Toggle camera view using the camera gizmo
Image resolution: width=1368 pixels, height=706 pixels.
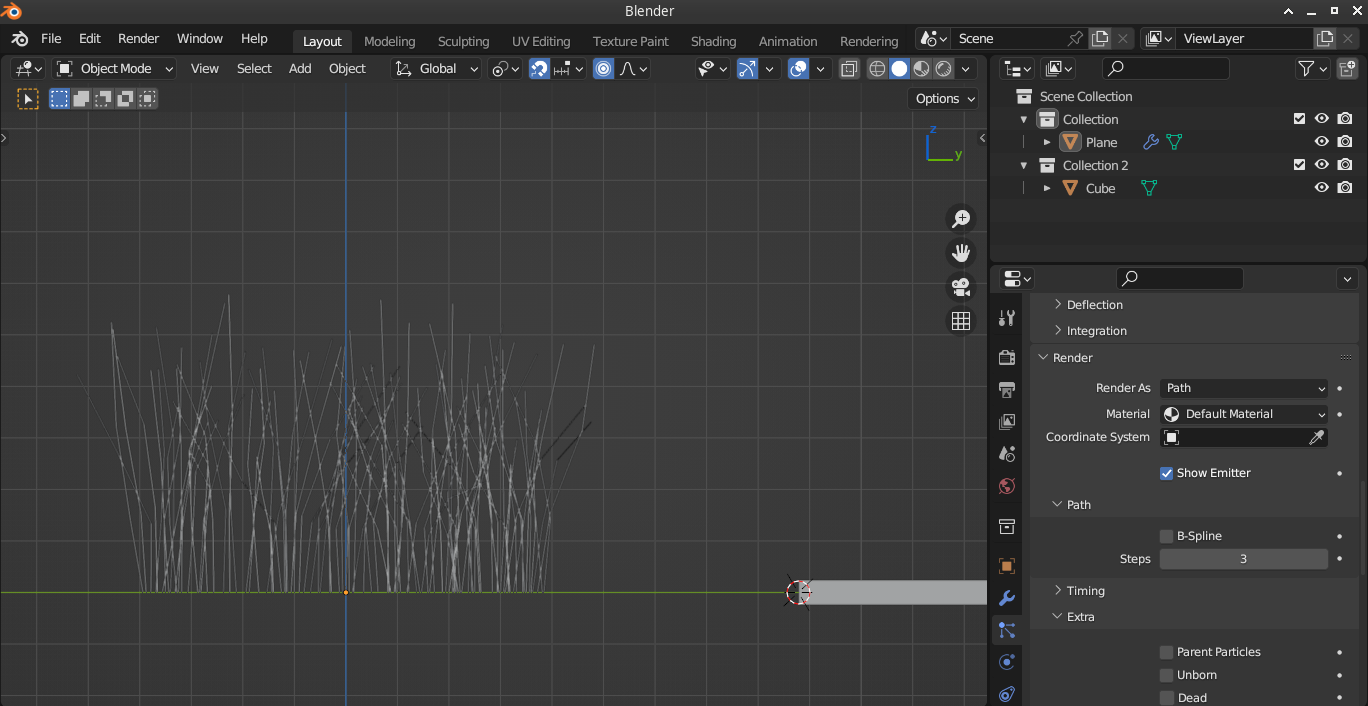[961, 287]
